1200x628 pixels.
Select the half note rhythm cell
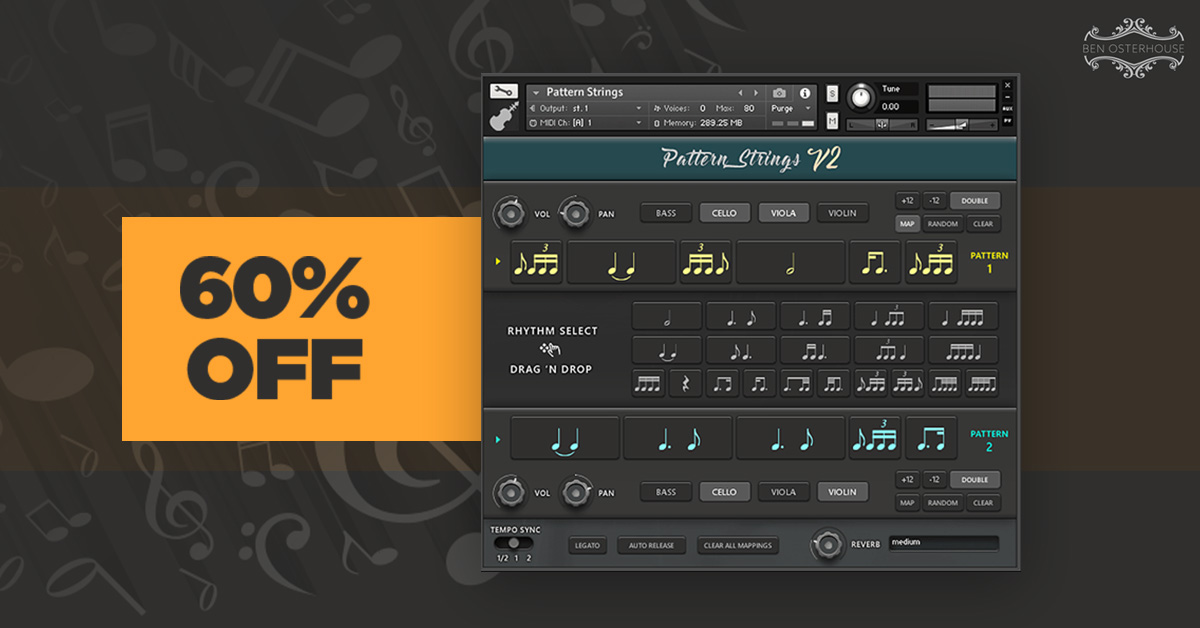pyautogui.click(x=667, y=317)
